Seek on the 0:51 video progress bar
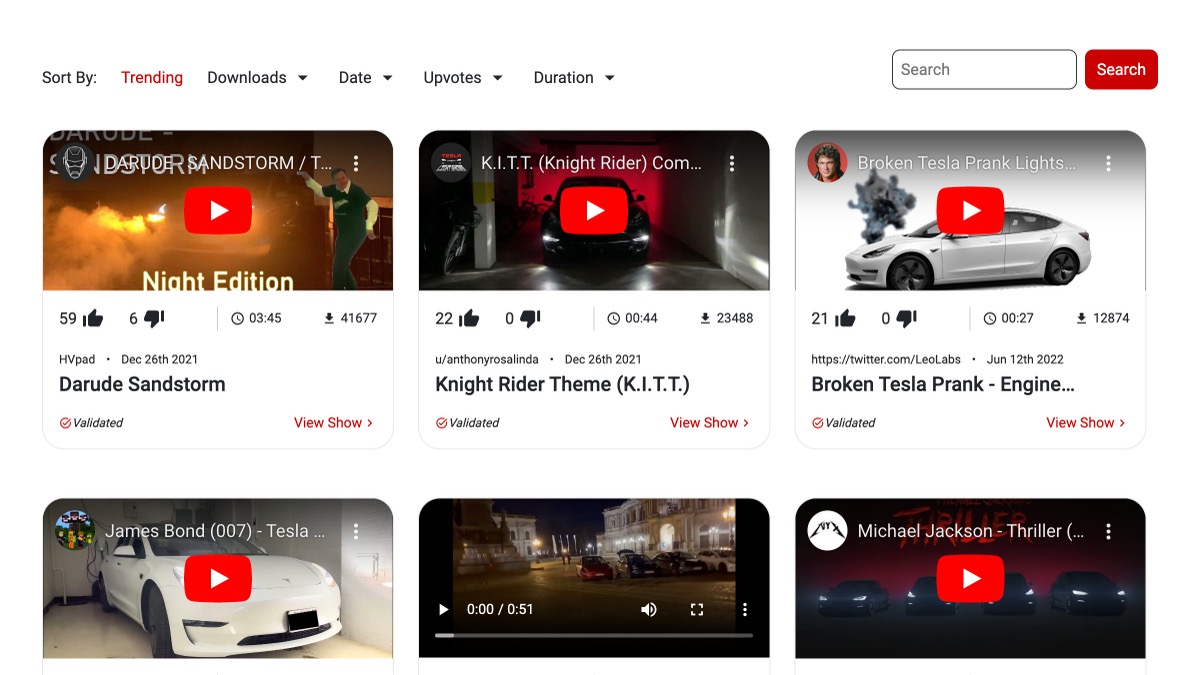Image resolution: width=1200 pixels, height=675 pixels. pyautogui.click(x=594, y=635)
